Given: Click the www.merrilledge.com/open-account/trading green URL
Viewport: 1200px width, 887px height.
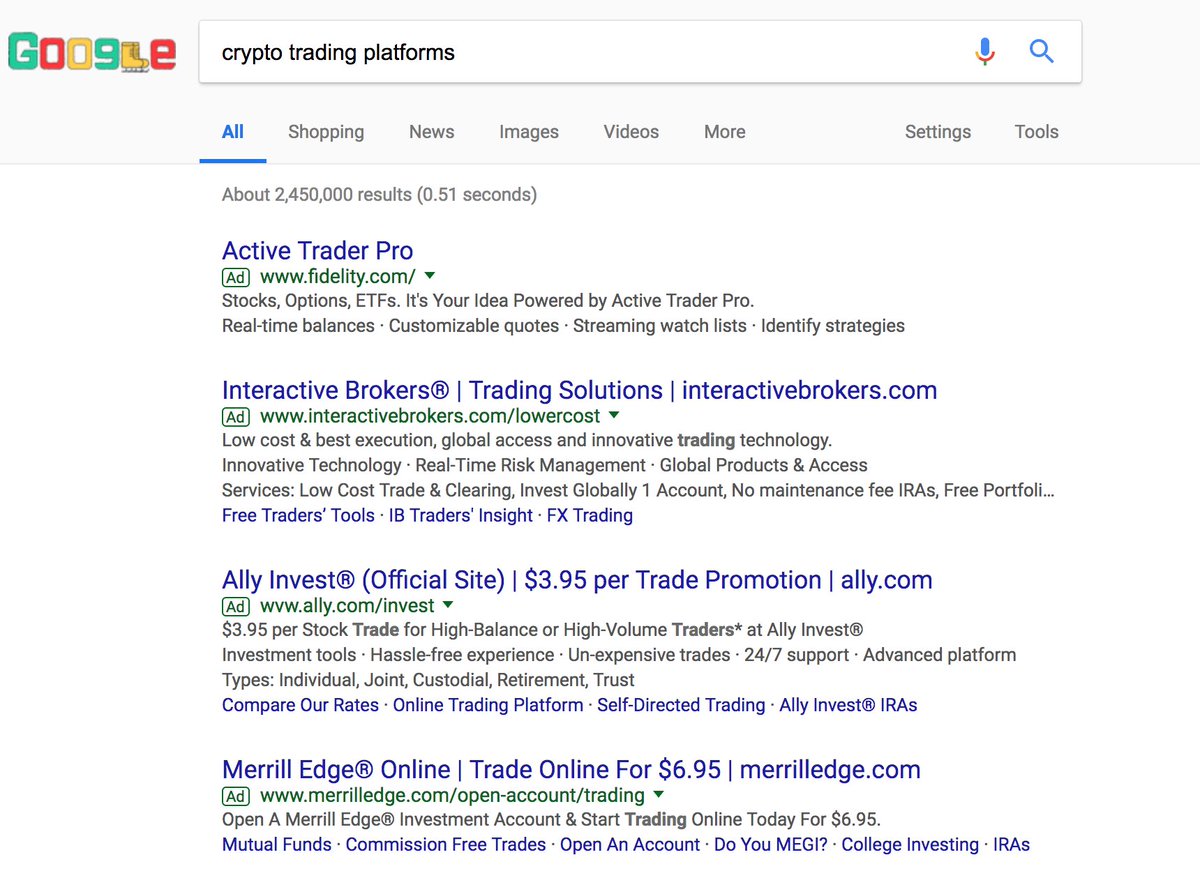Looking at the screenshot, I should 452,796.
